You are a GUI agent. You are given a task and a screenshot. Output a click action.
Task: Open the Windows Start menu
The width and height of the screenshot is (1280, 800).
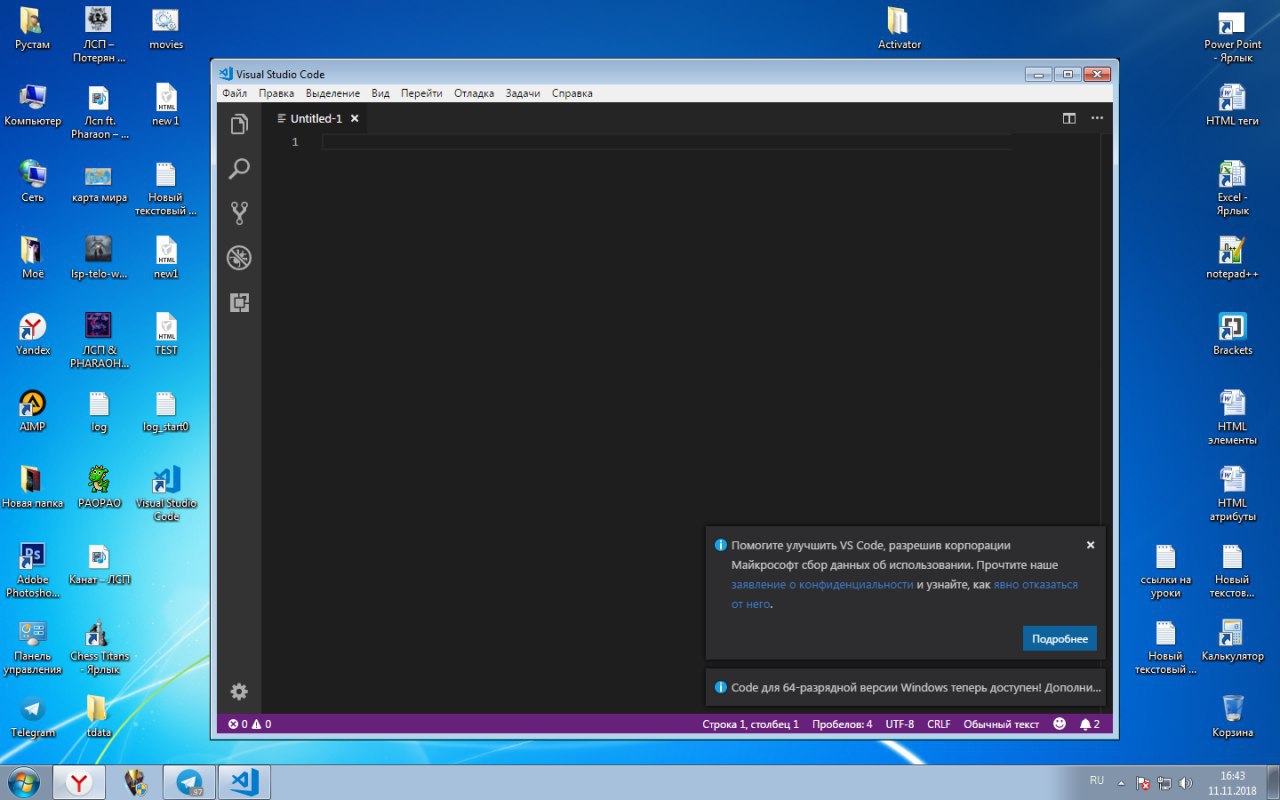pos(22,782)
